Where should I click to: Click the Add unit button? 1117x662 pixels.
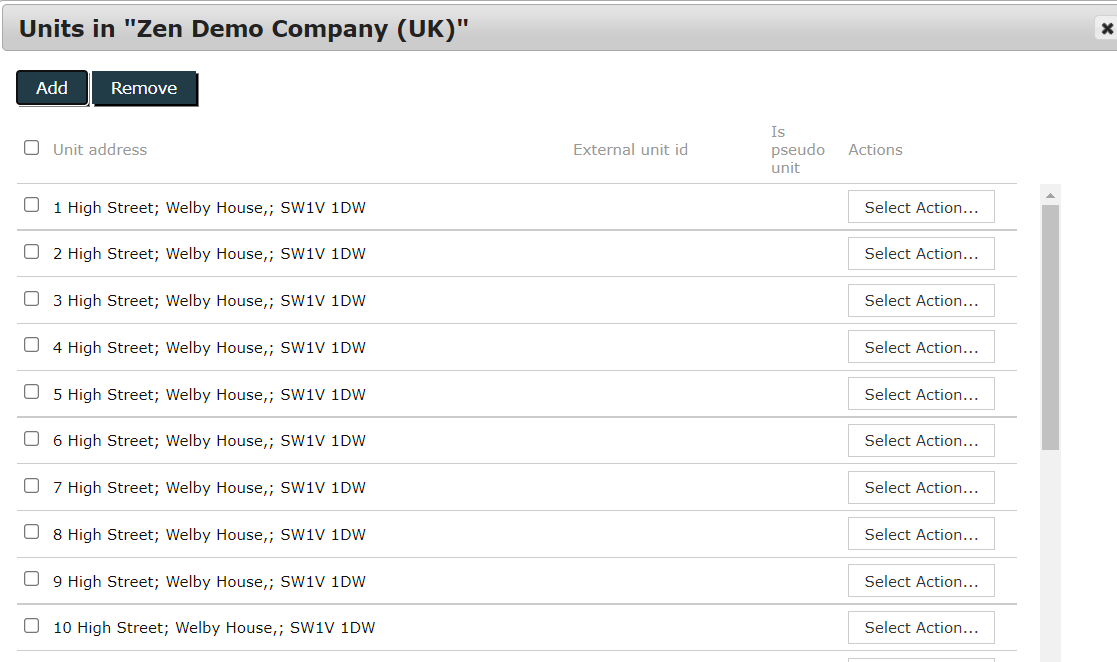pos(52,88)
